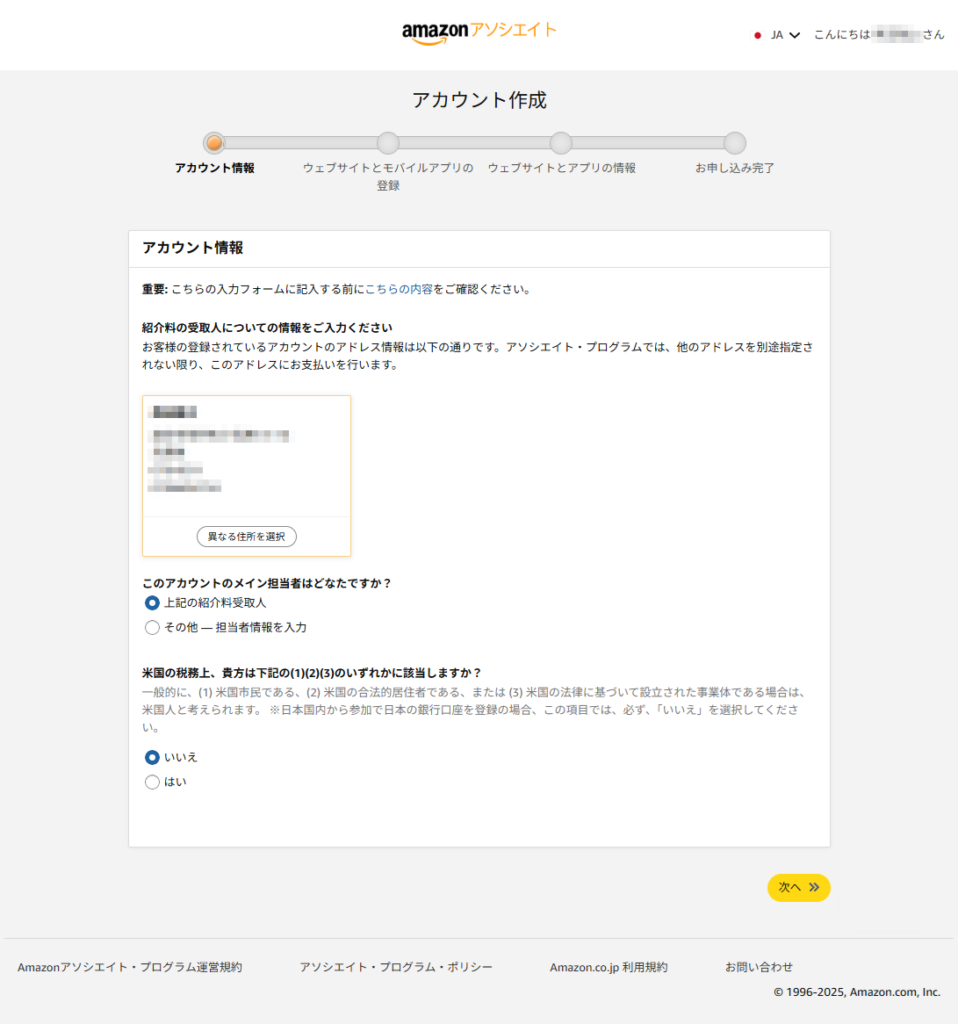Open the お問い合わせ footer link
This screenshot has width=958, height=1024.
point(759,967)
